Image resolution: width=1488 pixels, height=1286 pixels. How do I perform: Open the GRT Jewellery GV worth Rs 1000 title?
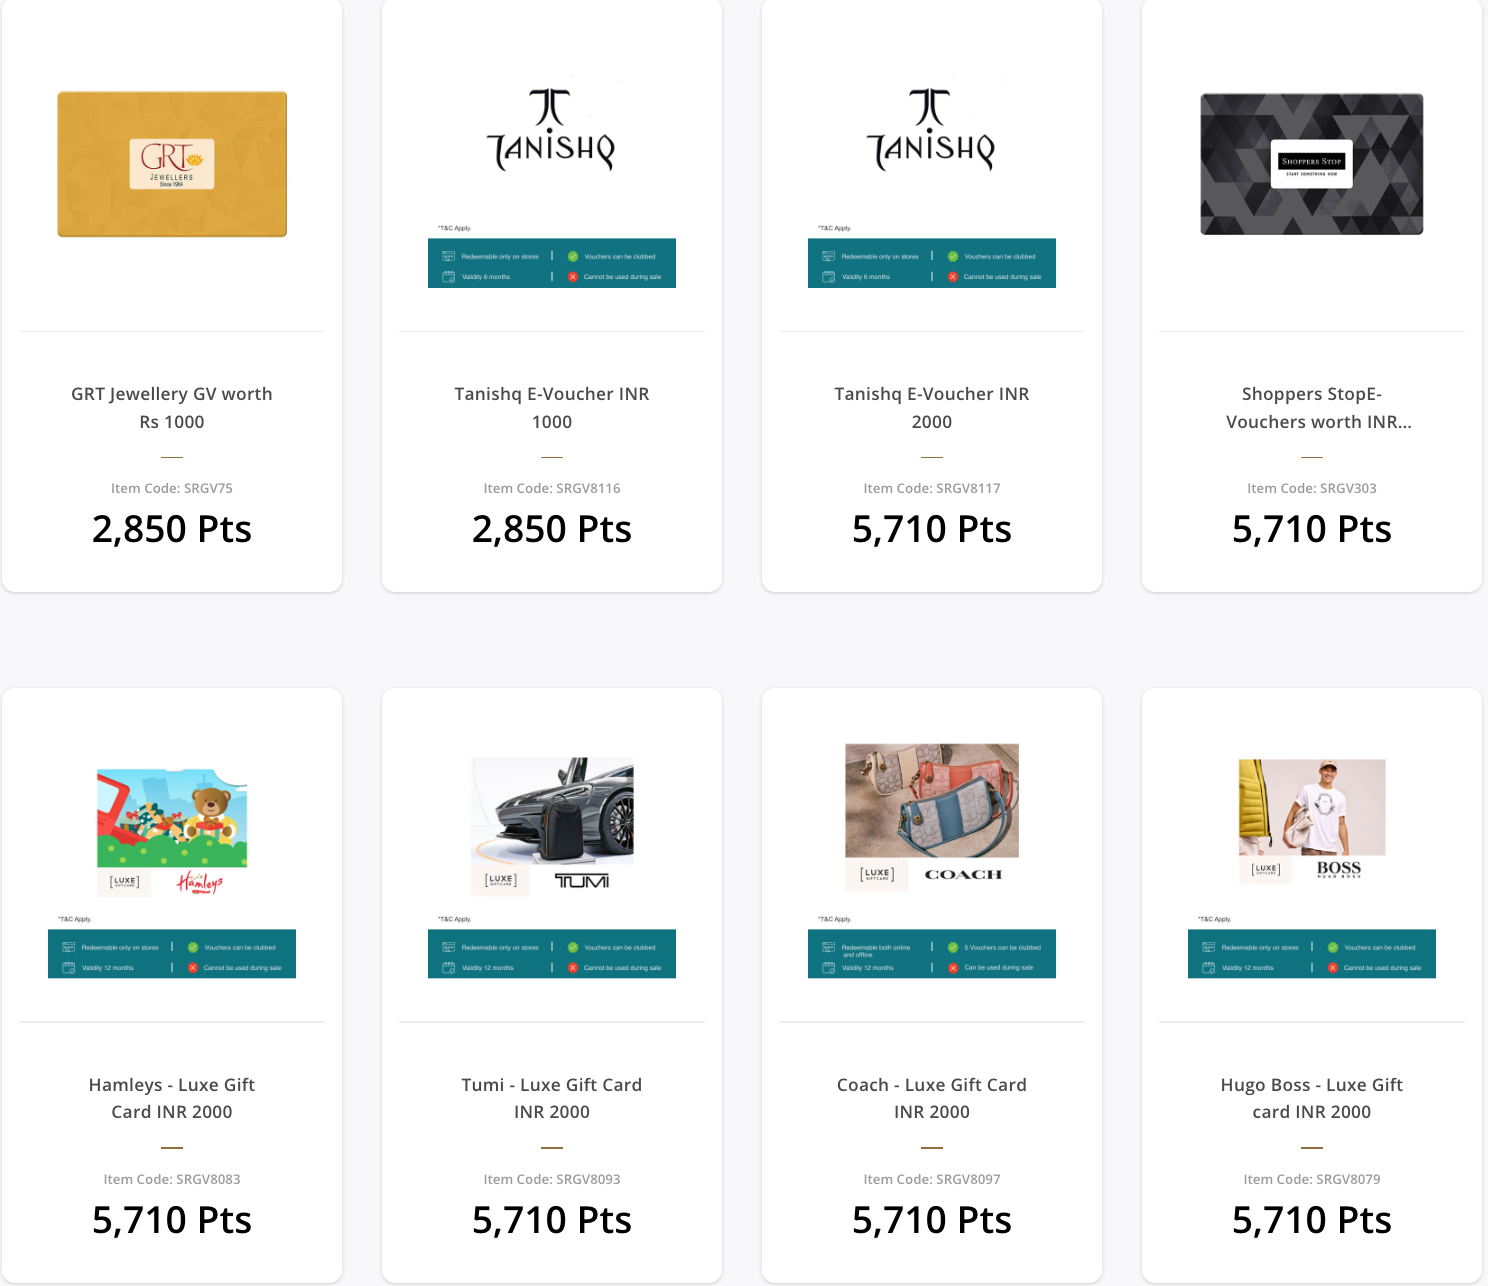[x=172, y=407]
